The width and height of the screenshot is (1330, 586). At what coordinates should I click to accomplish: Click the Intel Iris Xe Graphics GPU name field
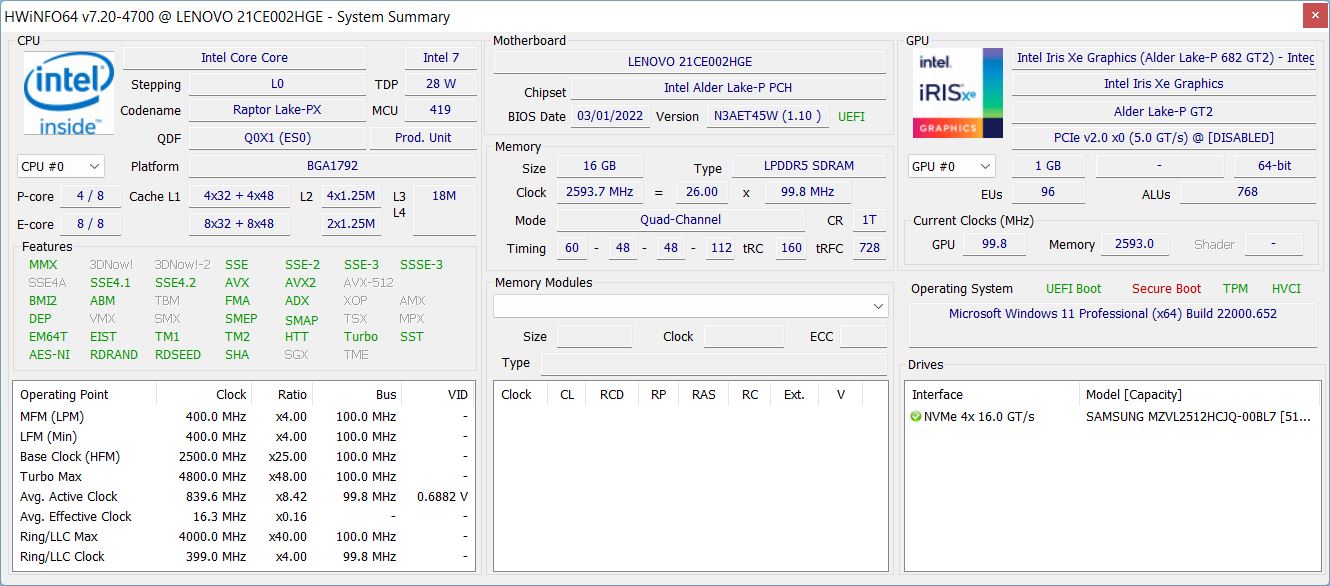pos(1163,84)
